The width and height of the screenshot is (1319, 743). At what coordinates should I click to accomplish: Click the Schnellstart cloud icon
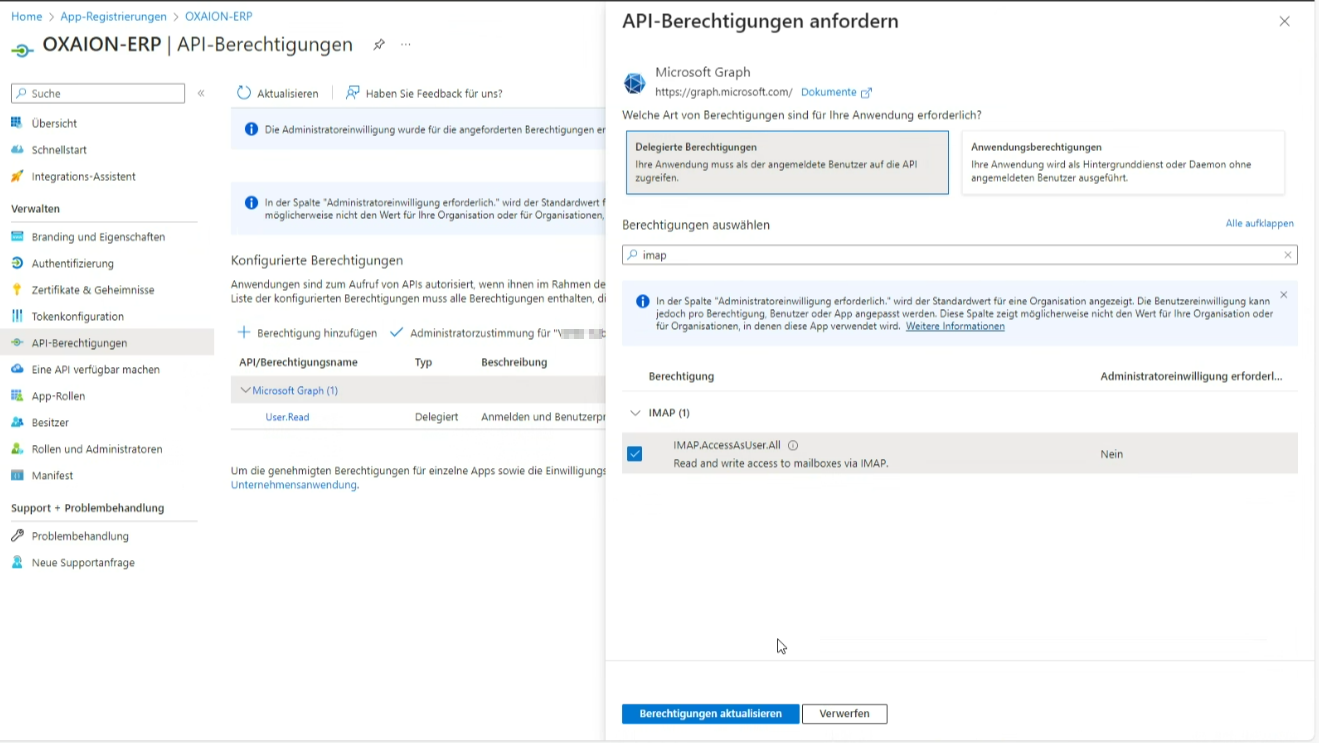coord(17,150)
